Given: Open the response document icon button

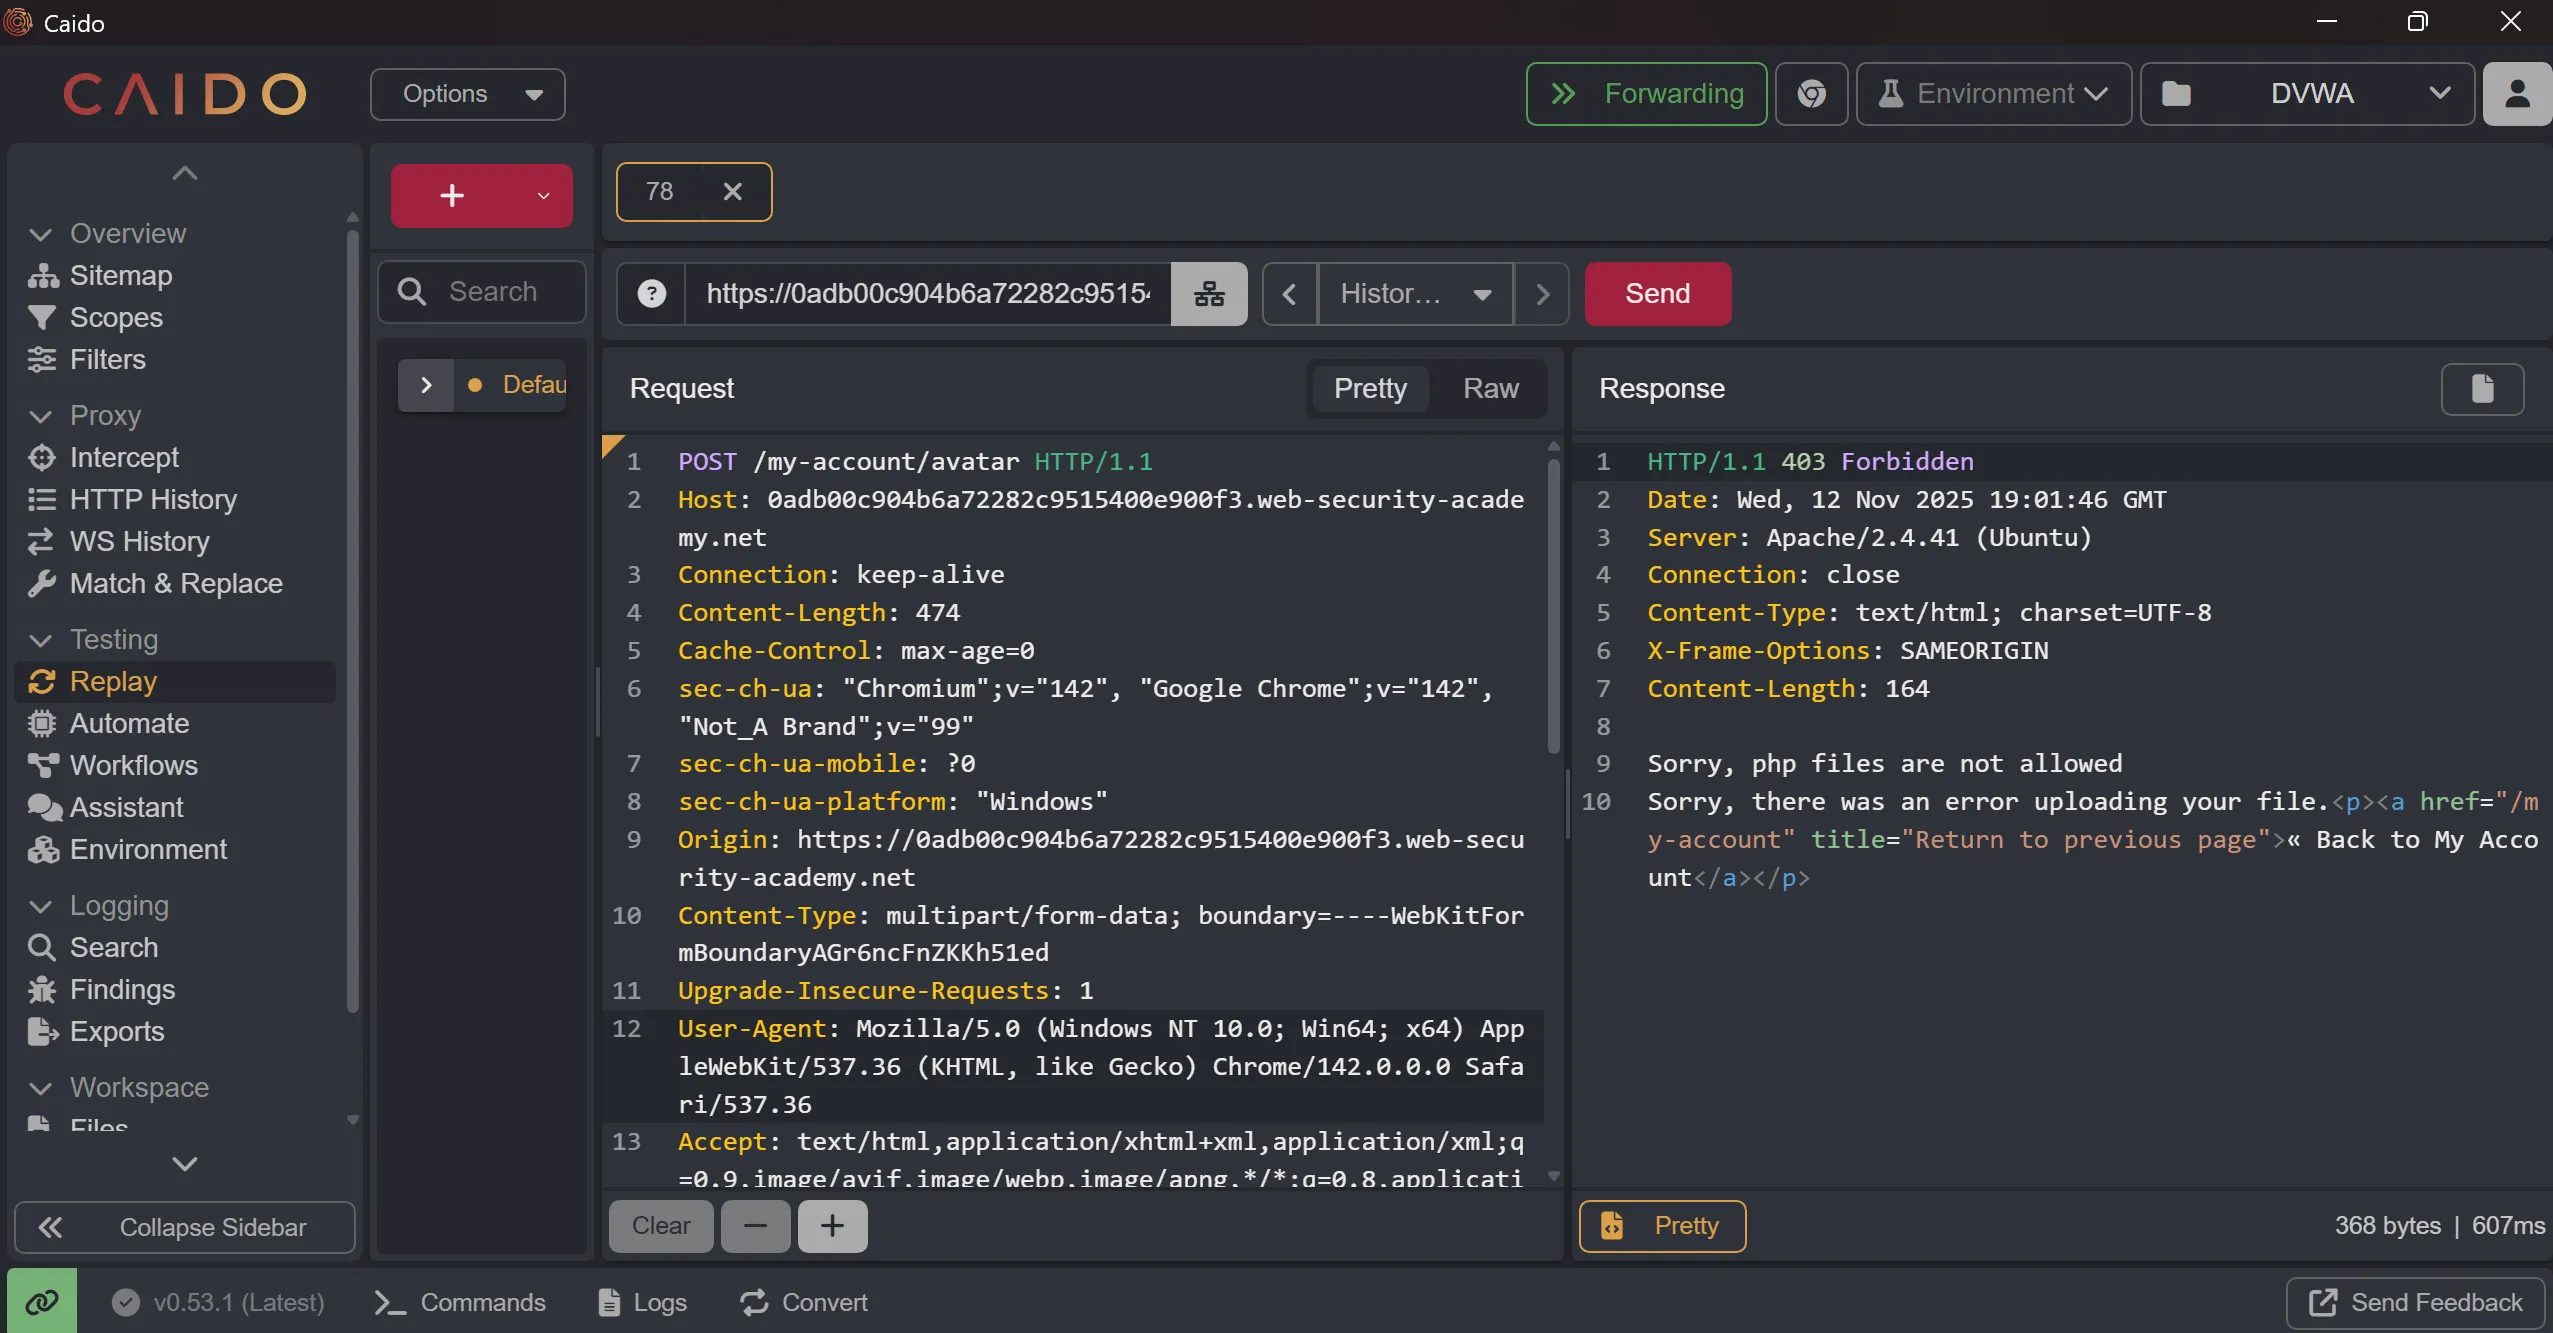Looking at the screenshot, I should coord(2482,388).
